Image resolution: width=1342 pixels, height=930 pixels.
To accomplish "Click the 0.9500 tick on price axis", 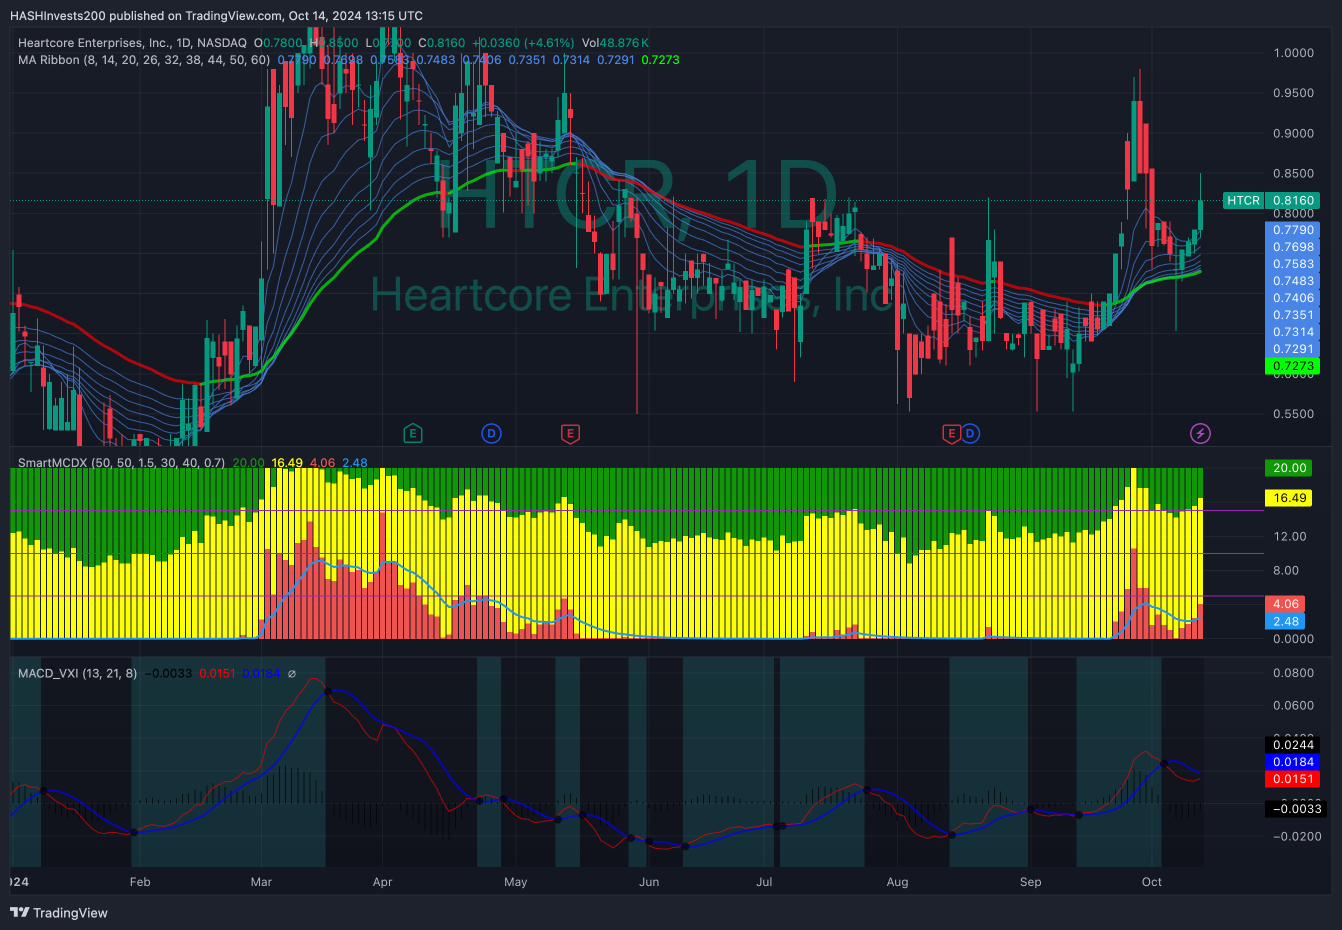I will 1293,93.
